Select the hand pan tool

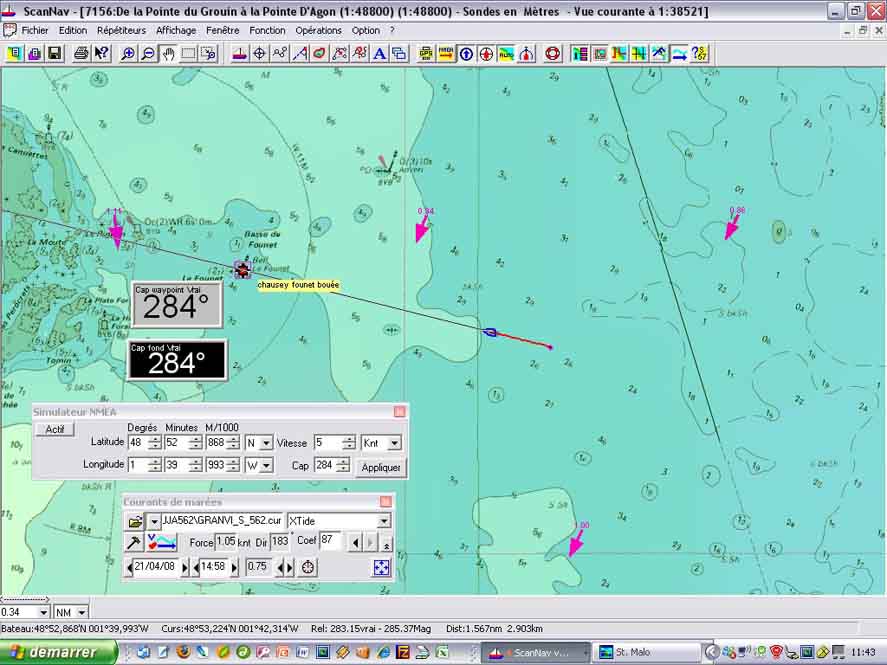(x=169, y=54)
